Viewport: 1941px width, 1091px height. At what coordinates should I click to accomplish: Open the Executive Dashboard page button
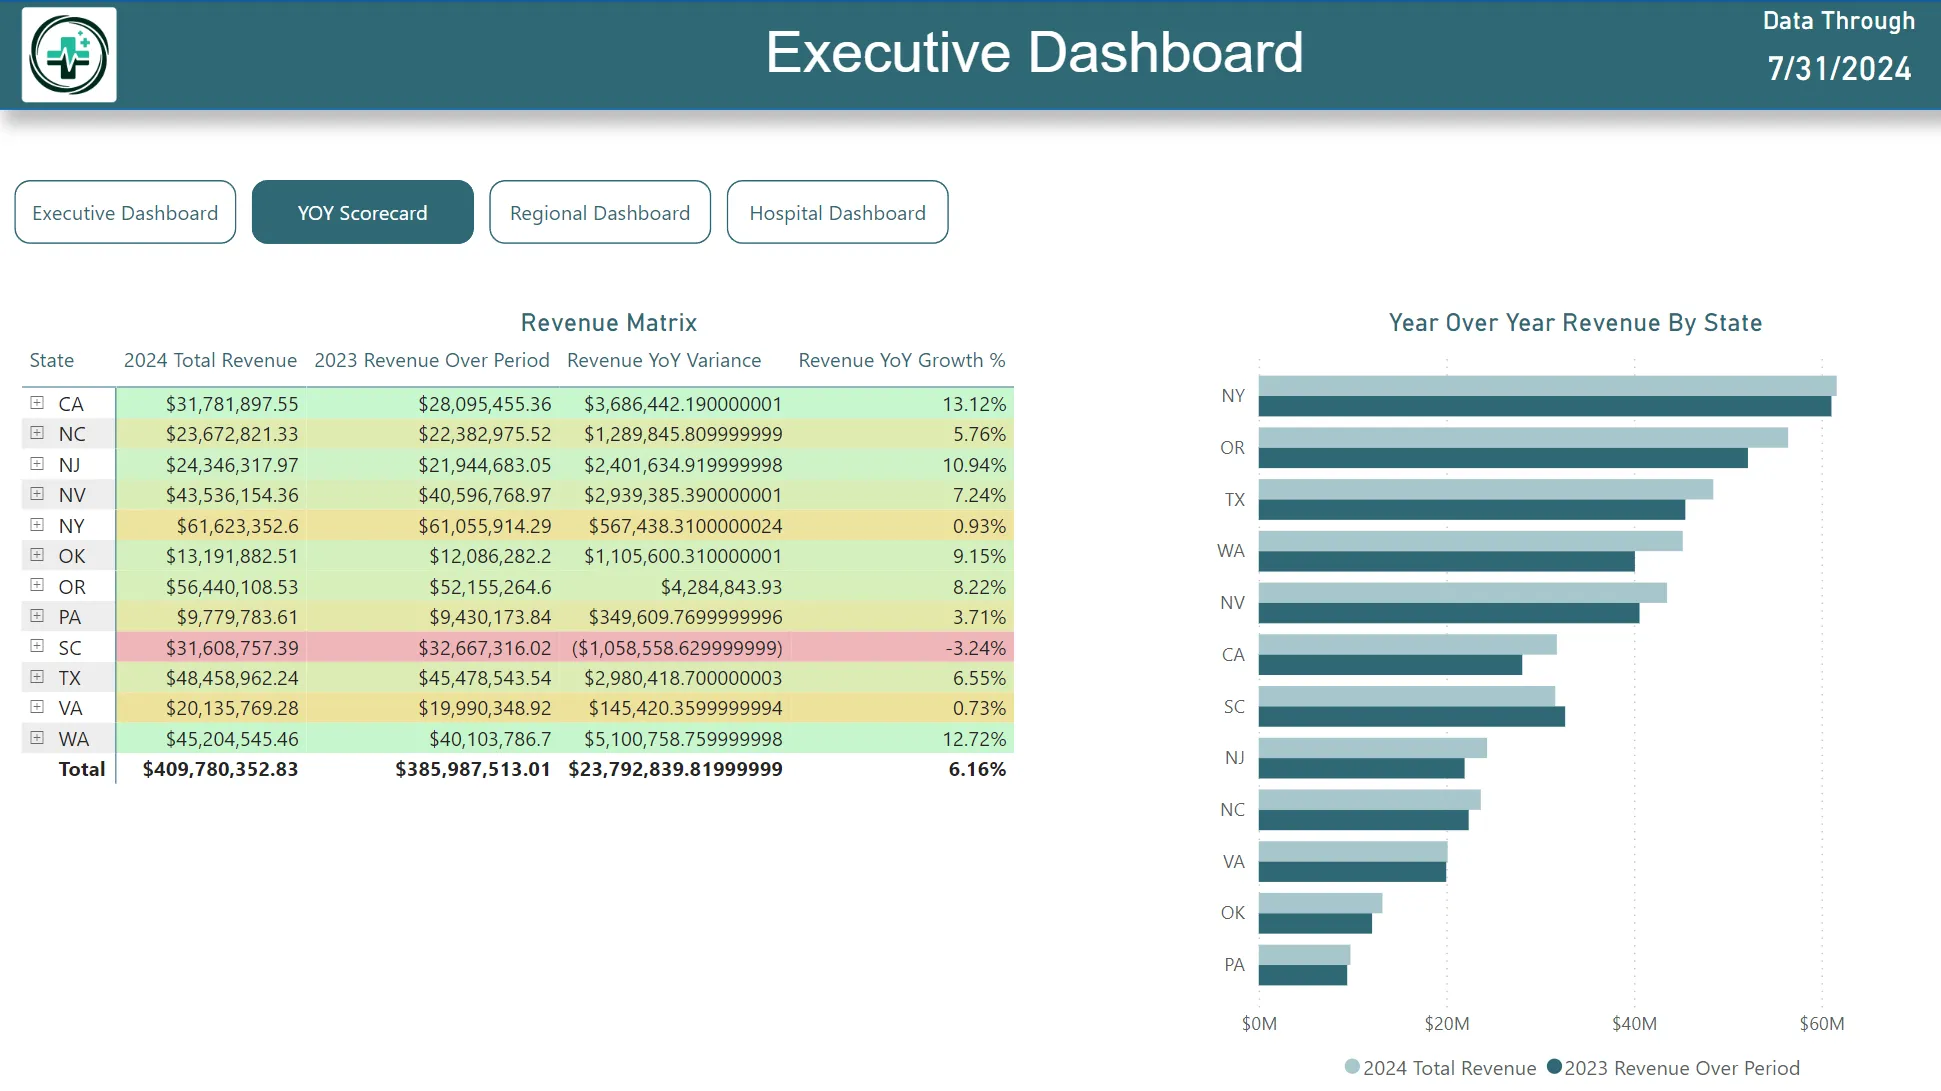coord(125,212)
